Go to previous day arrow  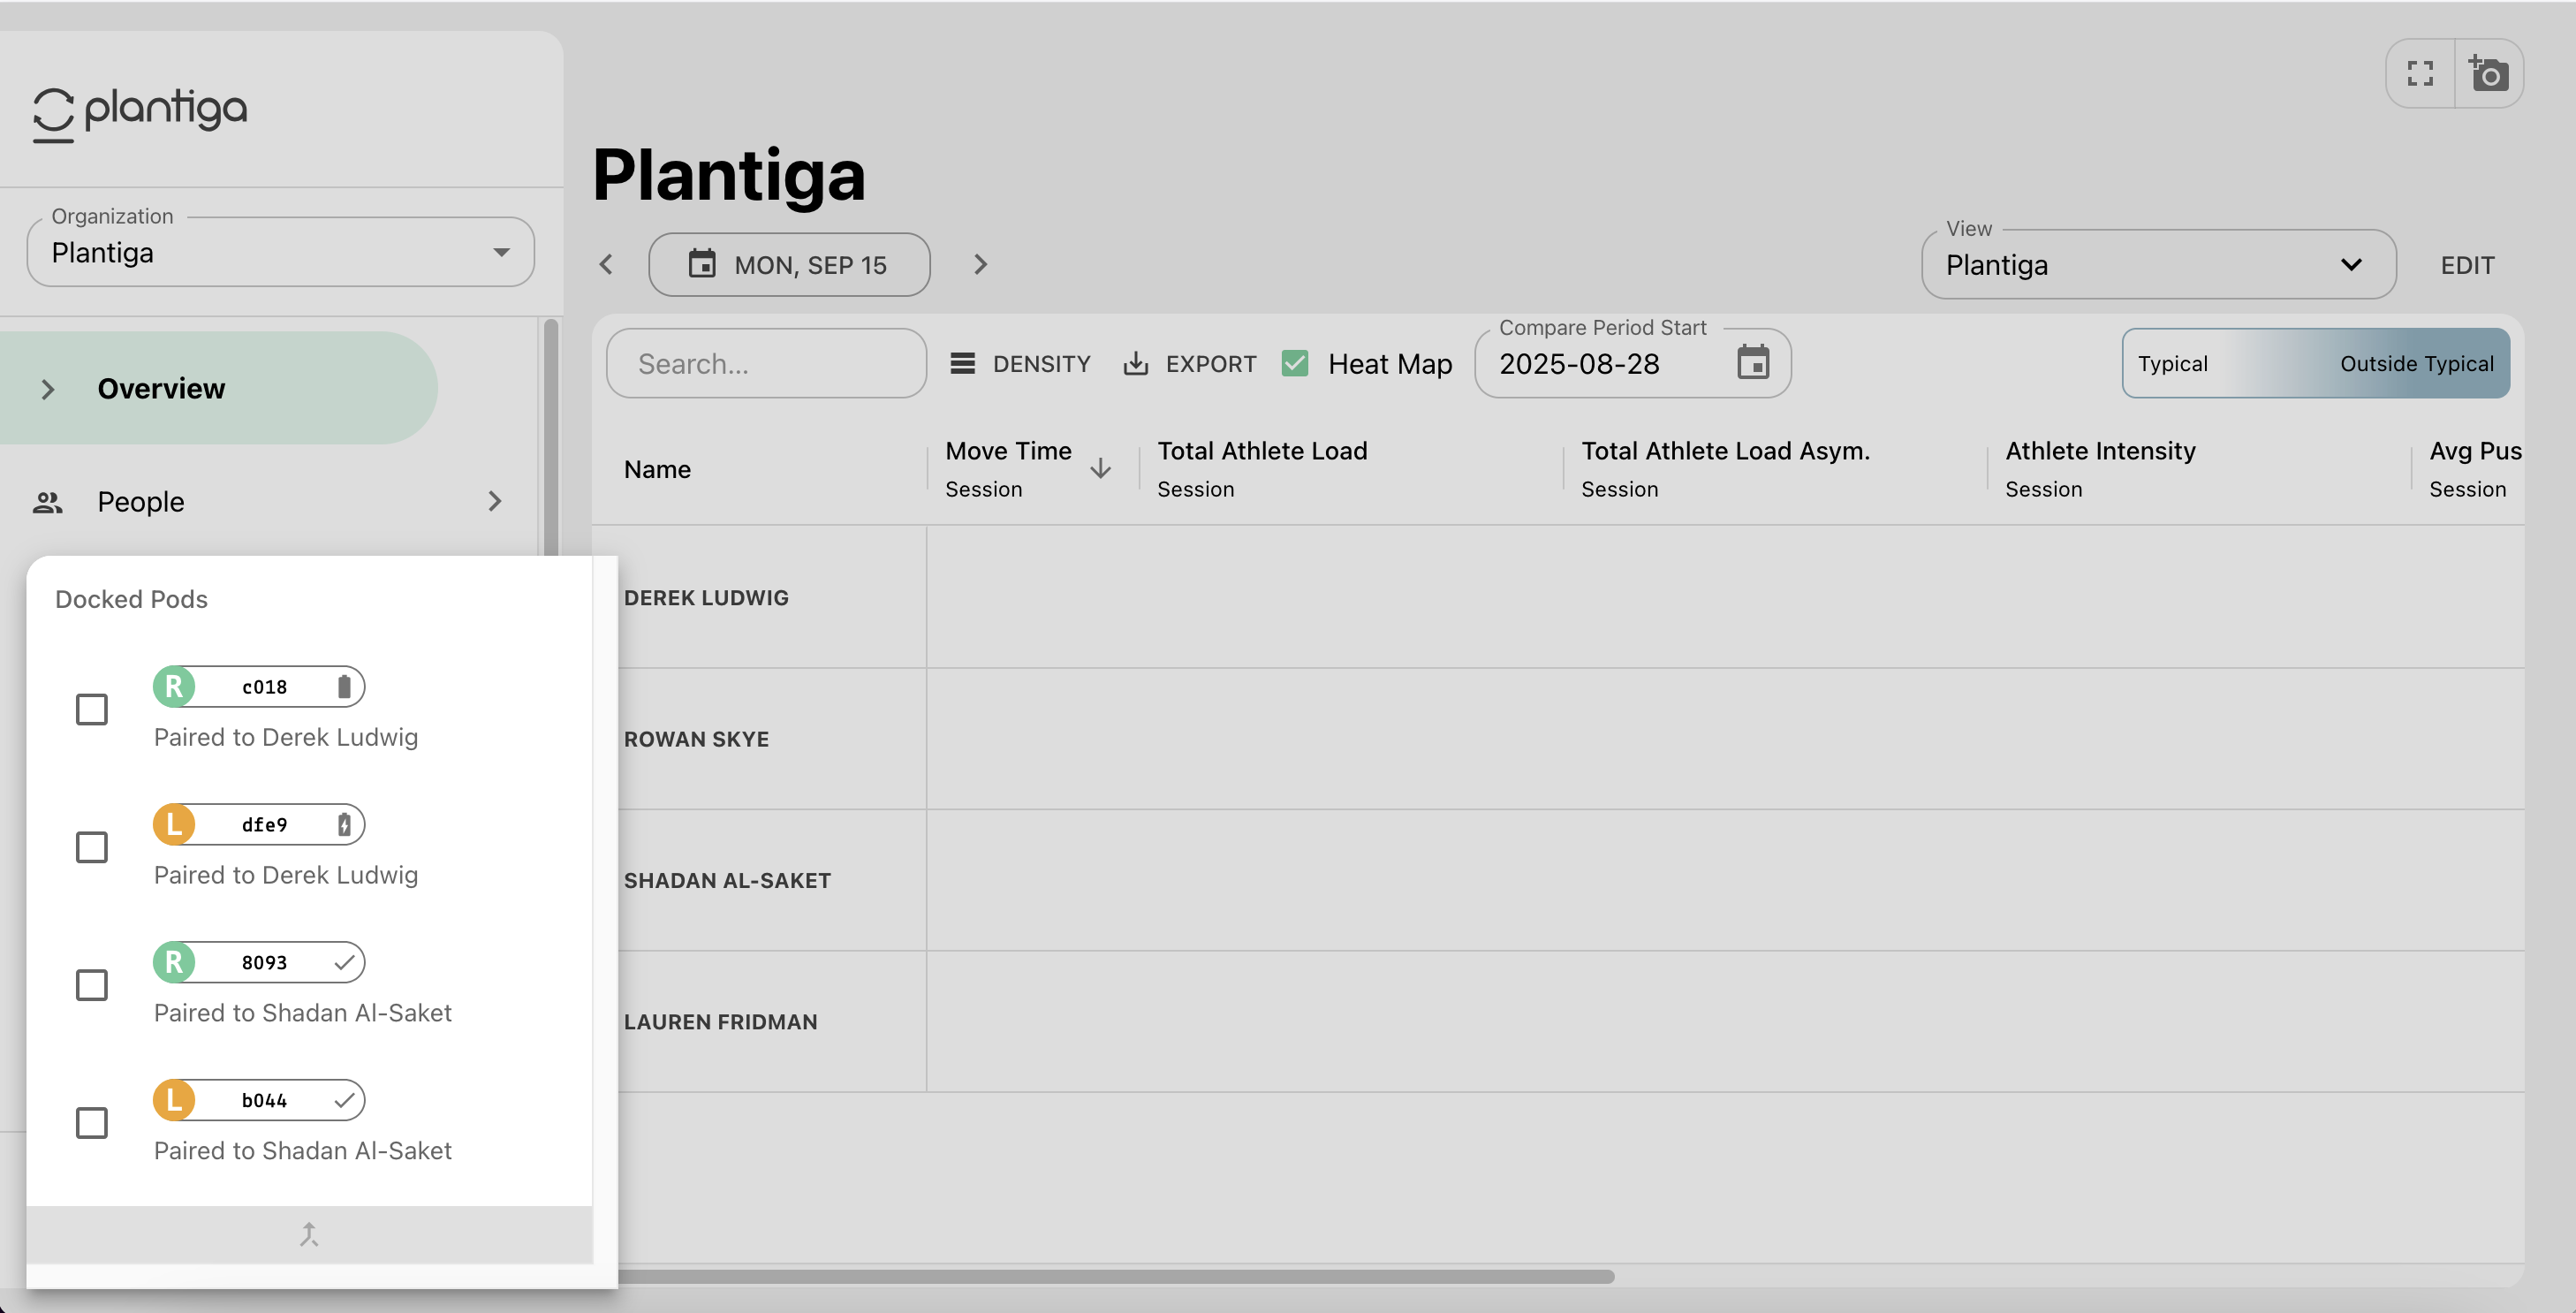tap(606, 264)
